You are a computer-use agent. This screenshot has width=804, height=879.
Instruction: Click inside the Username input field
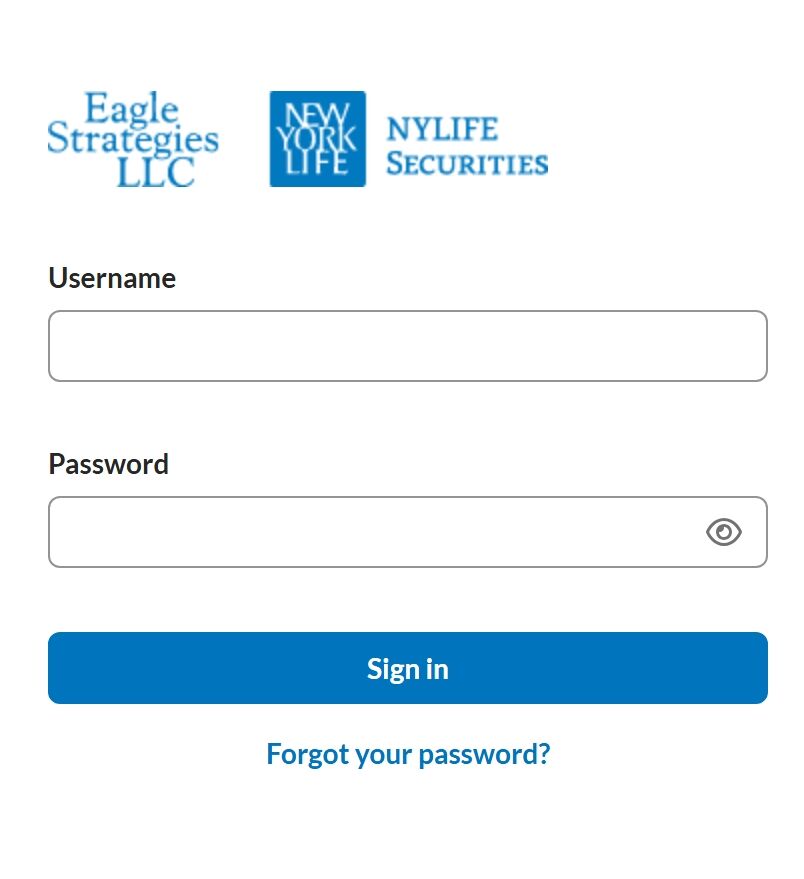pyautogui.click(x=407, y=345)
